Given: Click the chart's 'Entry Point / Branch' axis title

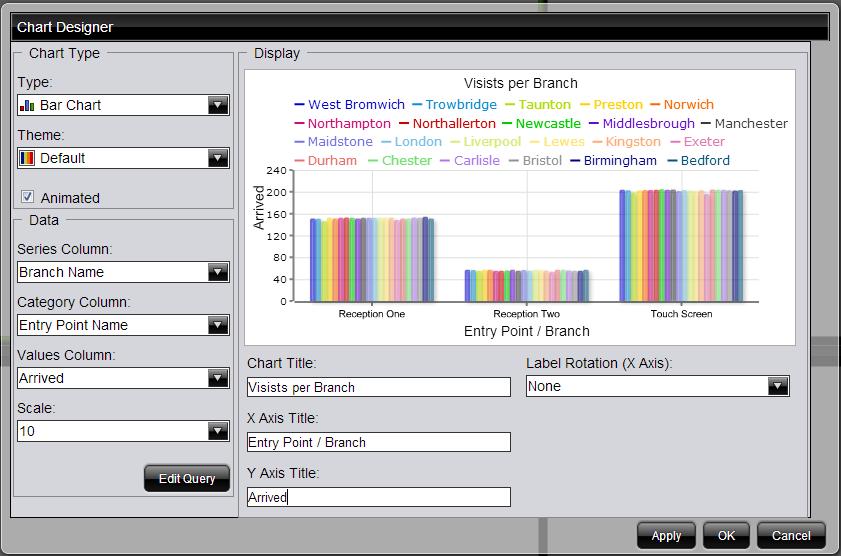Looking at the screenshot, I should pyautogui.click(x=527, y=331).
